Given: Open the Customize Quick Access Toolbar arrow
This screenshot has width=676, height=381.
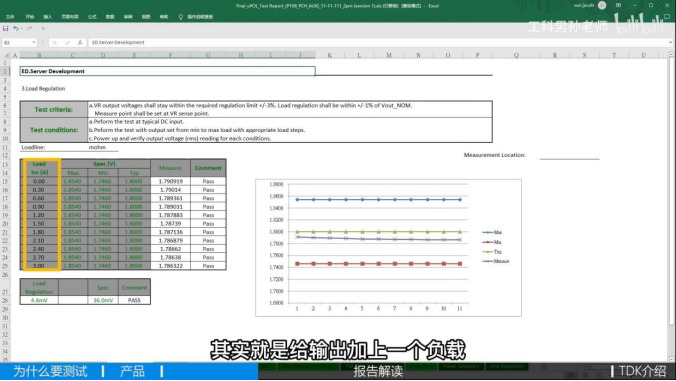Looking at the screenshot, I should [43, 28].
